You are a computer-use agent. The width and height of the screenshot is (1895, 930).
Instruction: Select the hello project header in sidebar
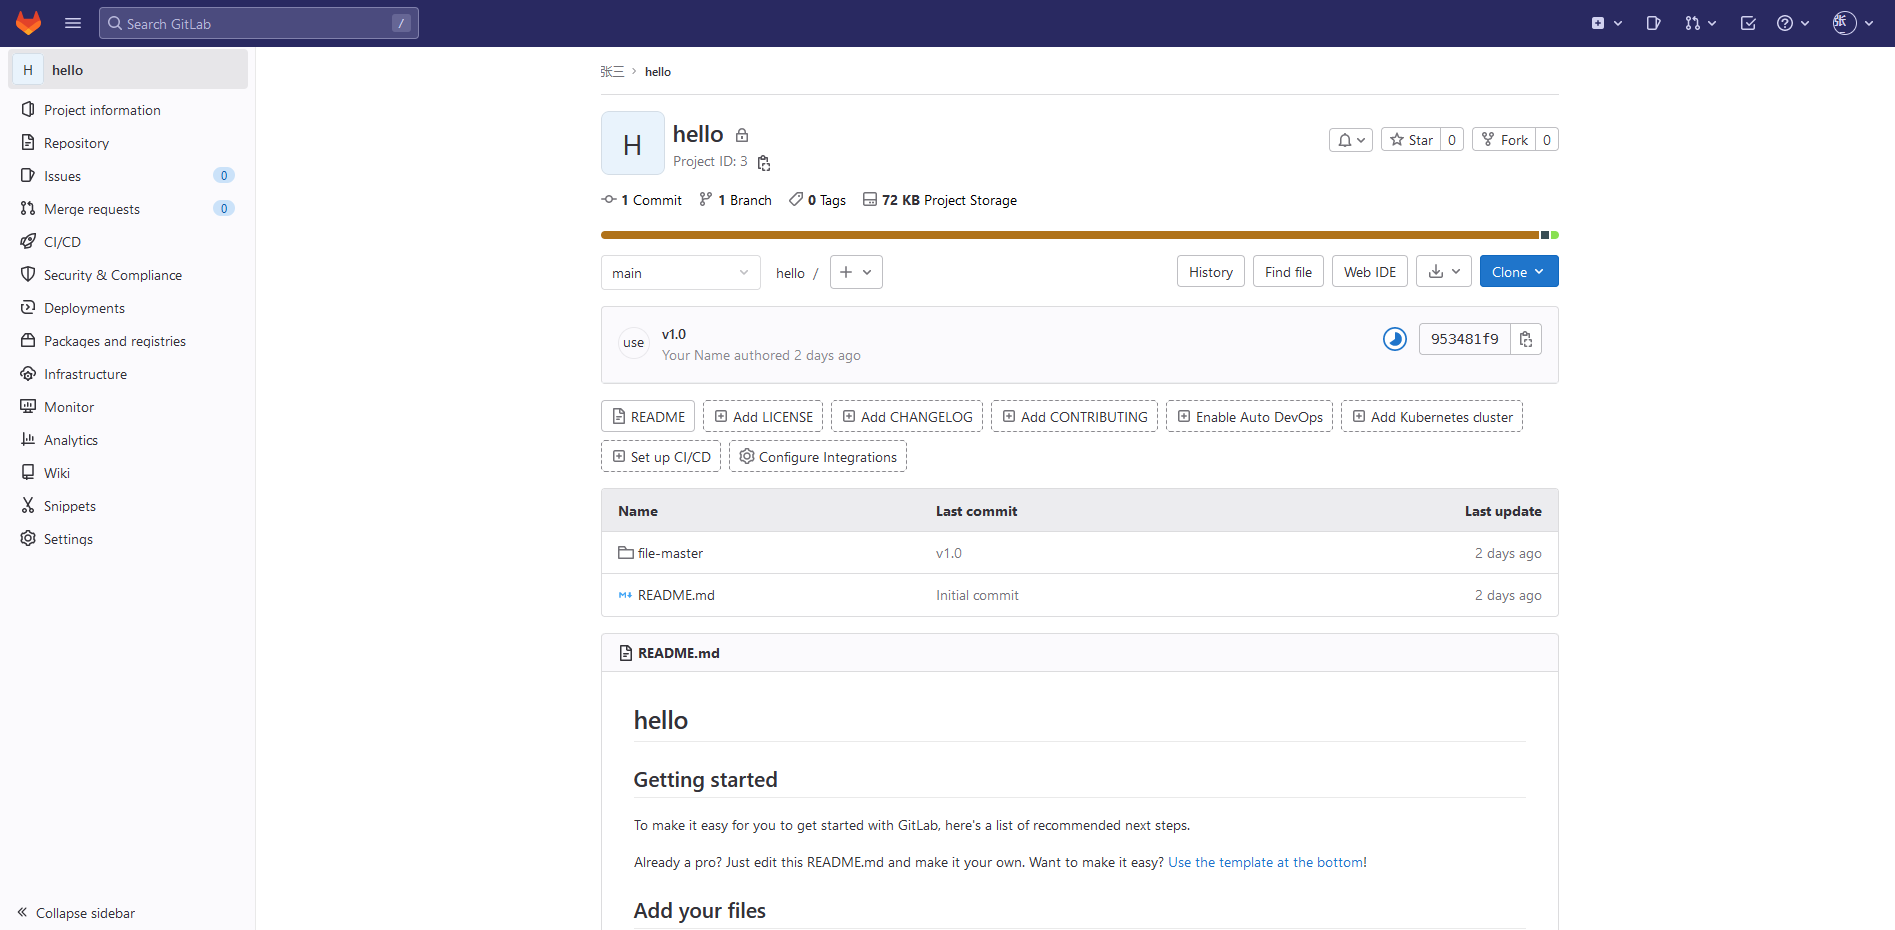click(x=128, y=70)
